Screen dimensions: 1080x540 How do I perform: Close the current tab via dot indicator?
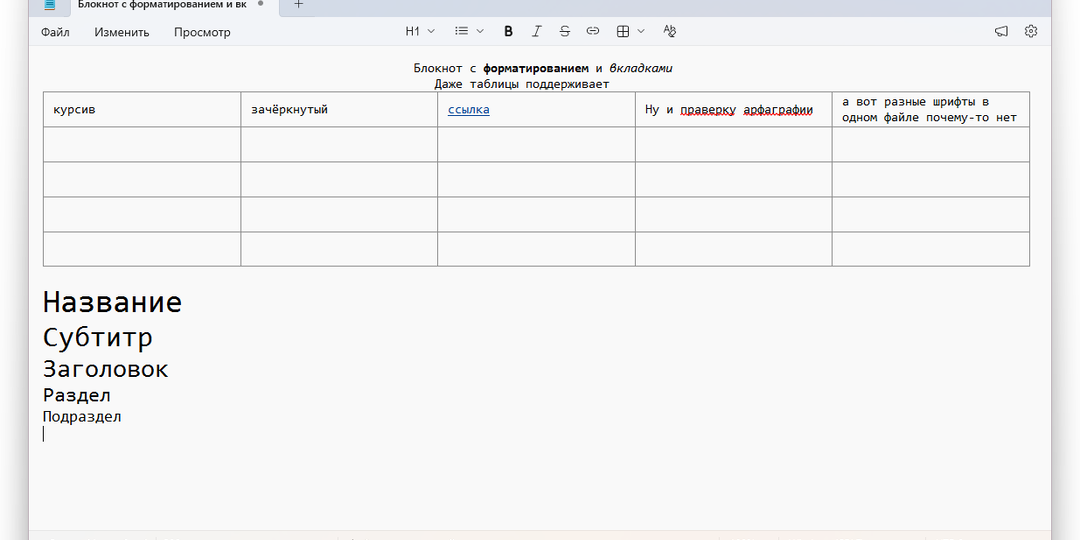click(260, 3)
